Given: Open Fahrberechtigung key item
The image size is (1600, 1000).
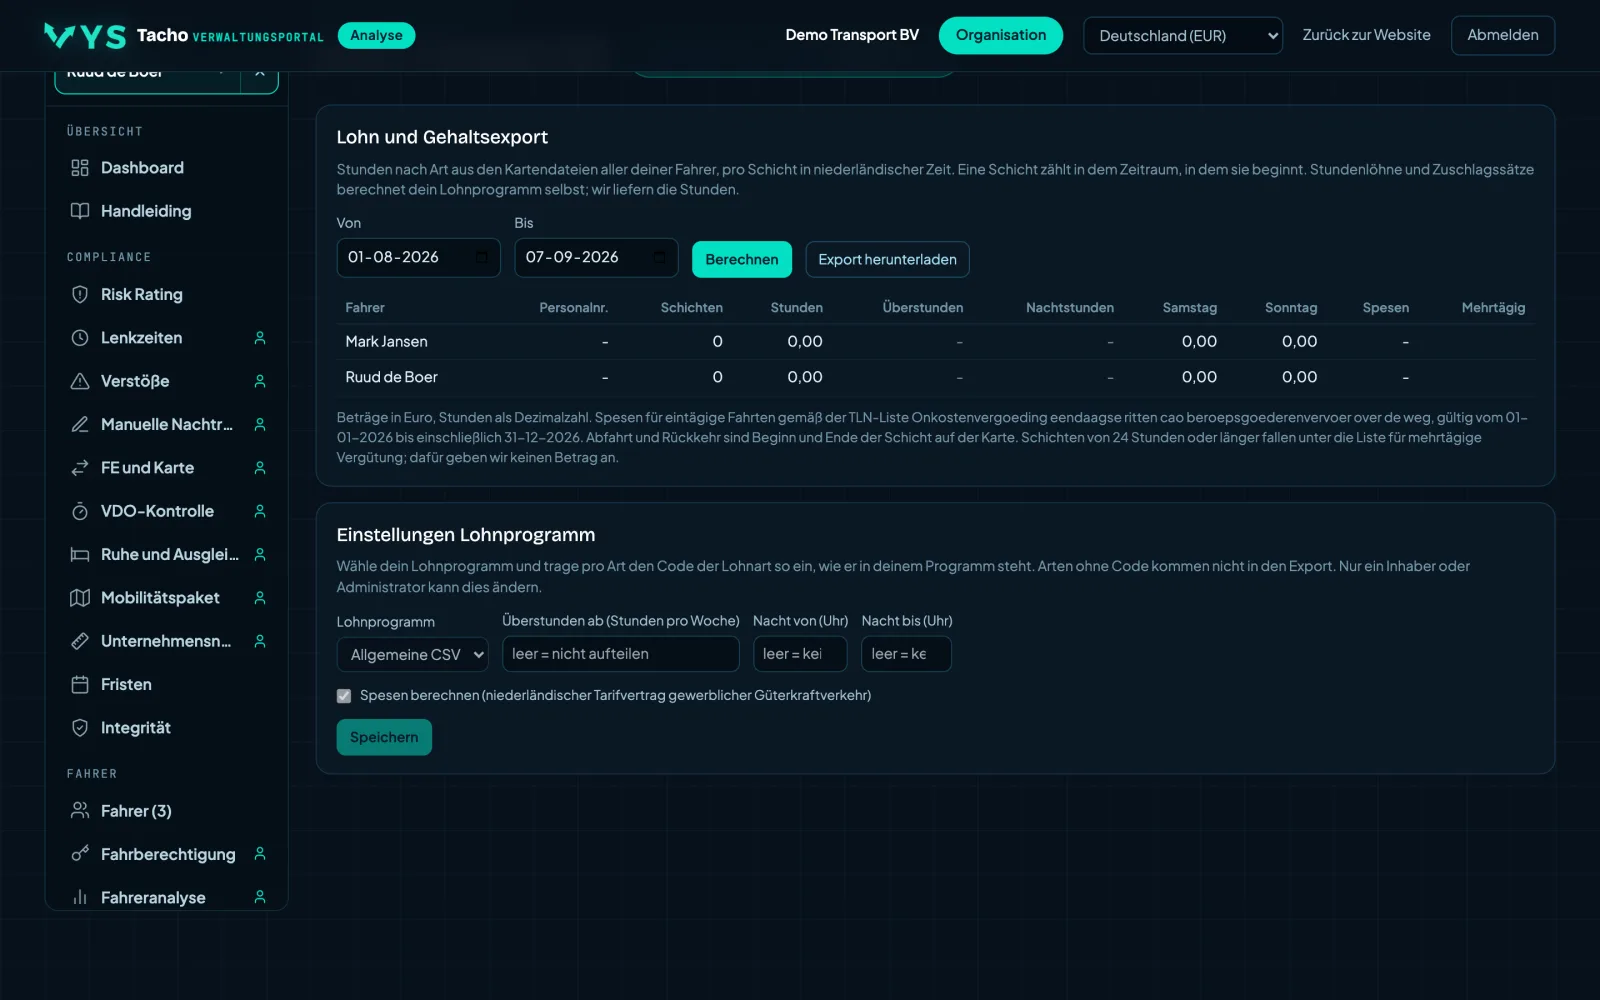Looking at the screenshot, I should click(x=166, y=854).
